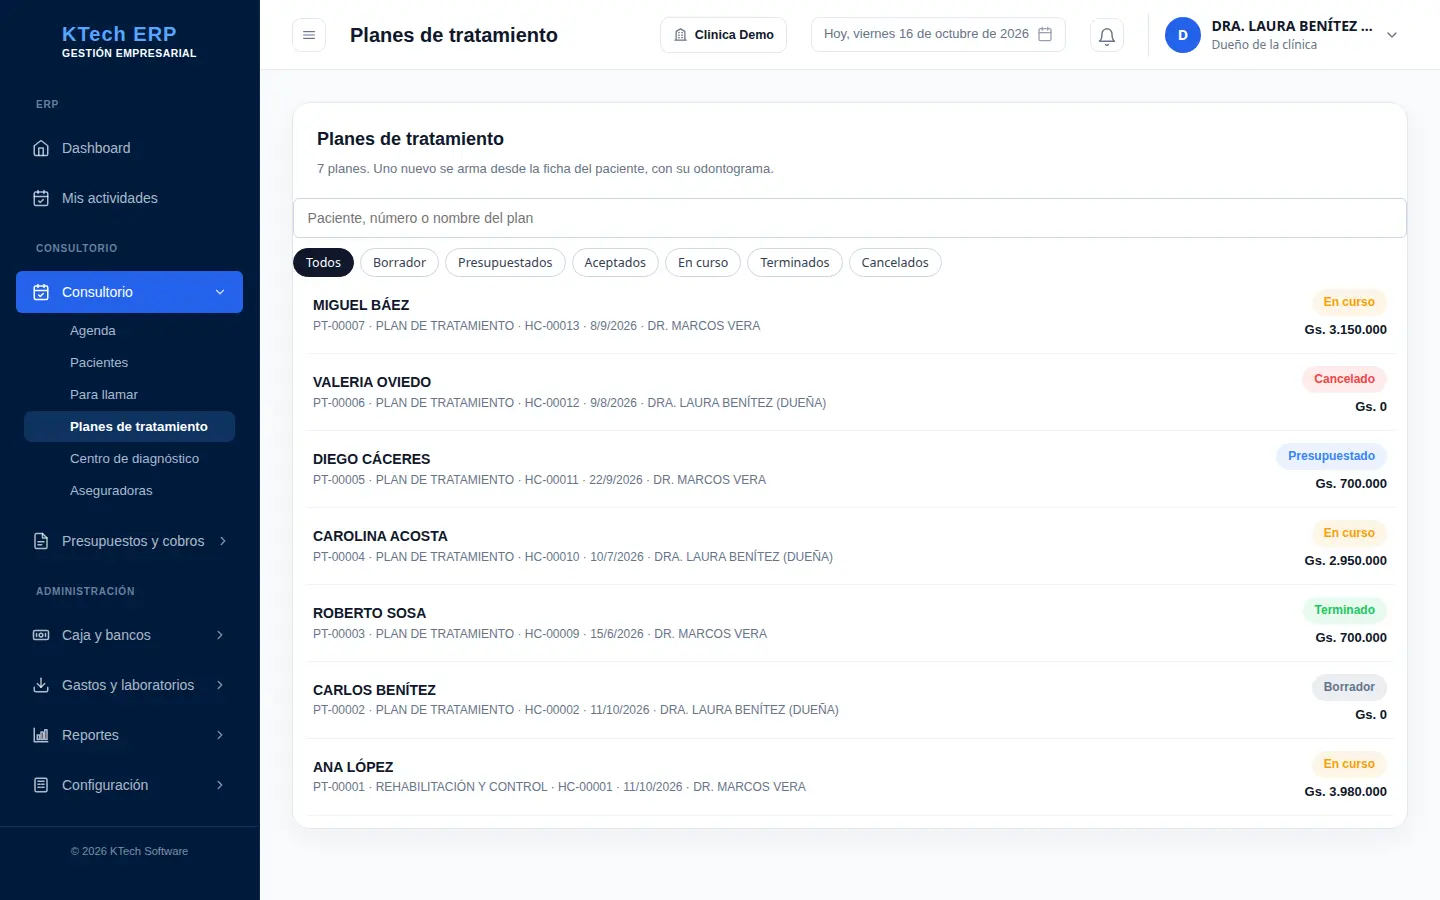The image size is (1440, 900).
Task: Open Agenda in the sidebar
Action: pos(129,331)
